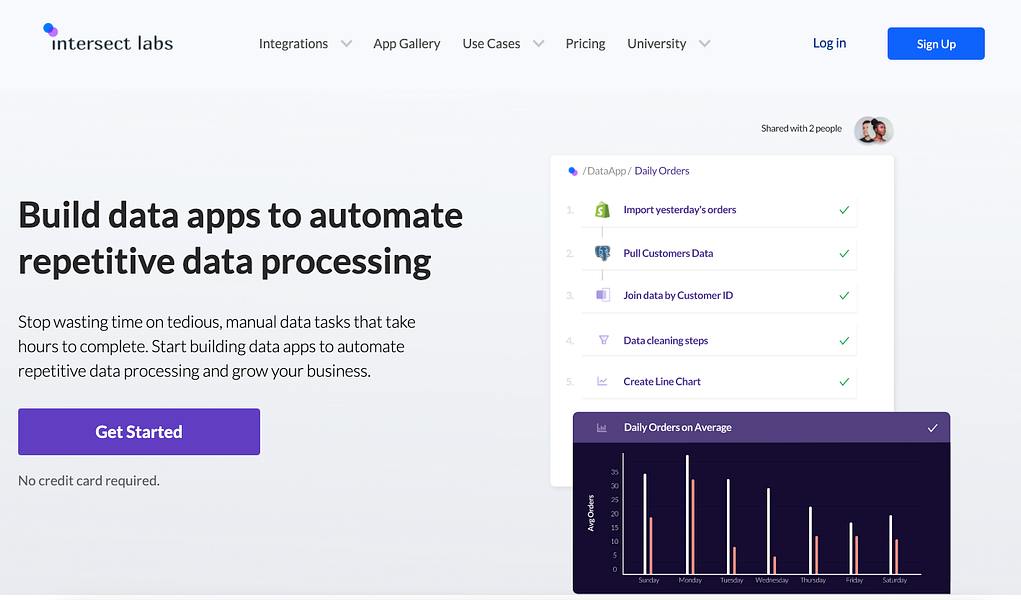Click Shared with 2 people text
This screenshot has height=600, width=1021.
point(802,128)
